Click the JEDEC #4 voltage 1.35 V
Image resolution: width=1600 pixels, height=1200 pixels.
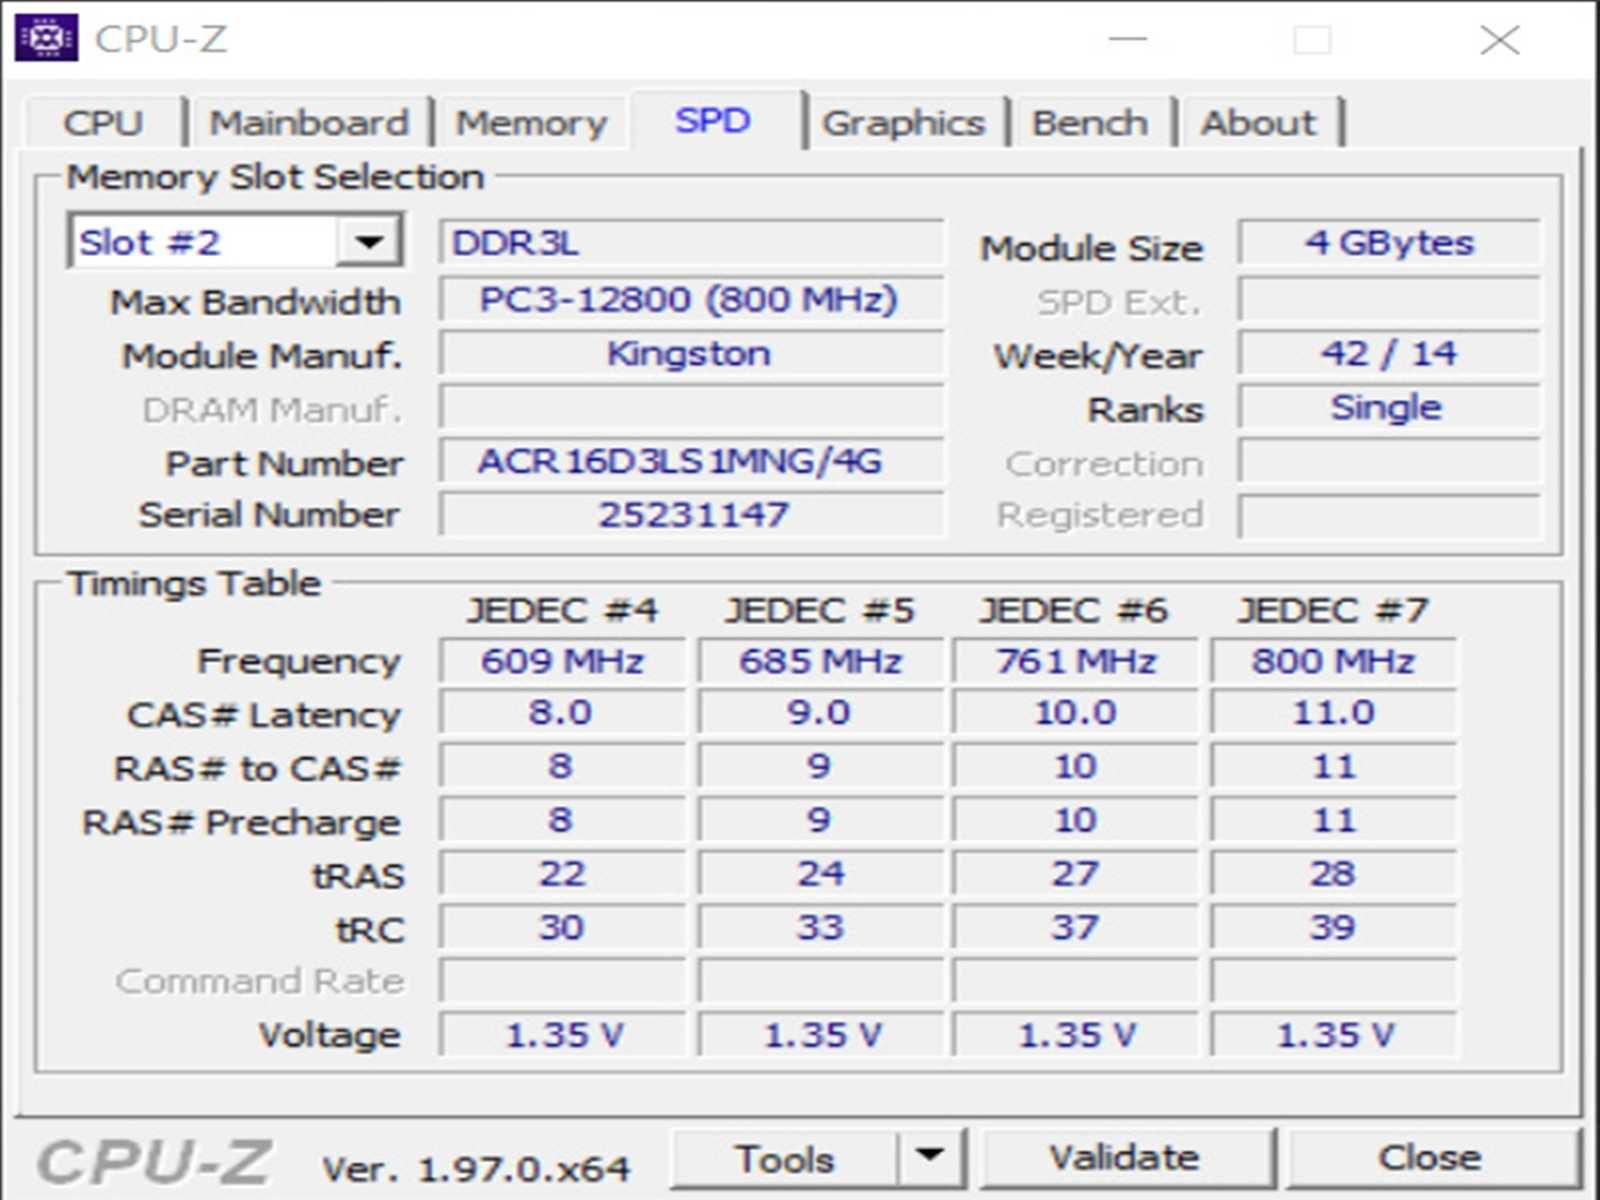pos(562,1035)
